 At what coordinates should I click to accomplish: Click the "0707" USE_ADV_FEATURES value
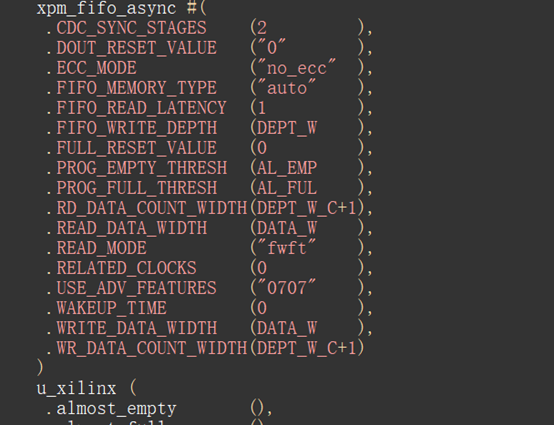tap(286, 288)
